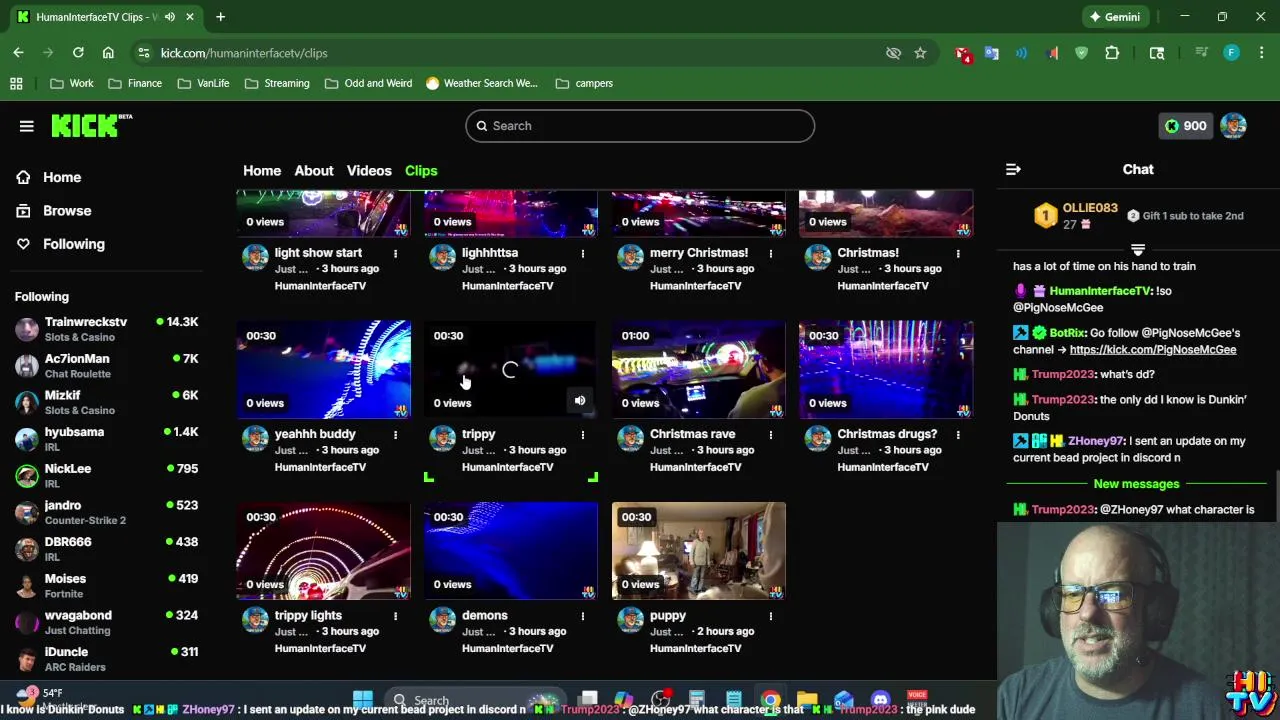Viewport: 1280px width, 720px height.
Task: Jump to New messages in chat
Action: point(1136,484)
